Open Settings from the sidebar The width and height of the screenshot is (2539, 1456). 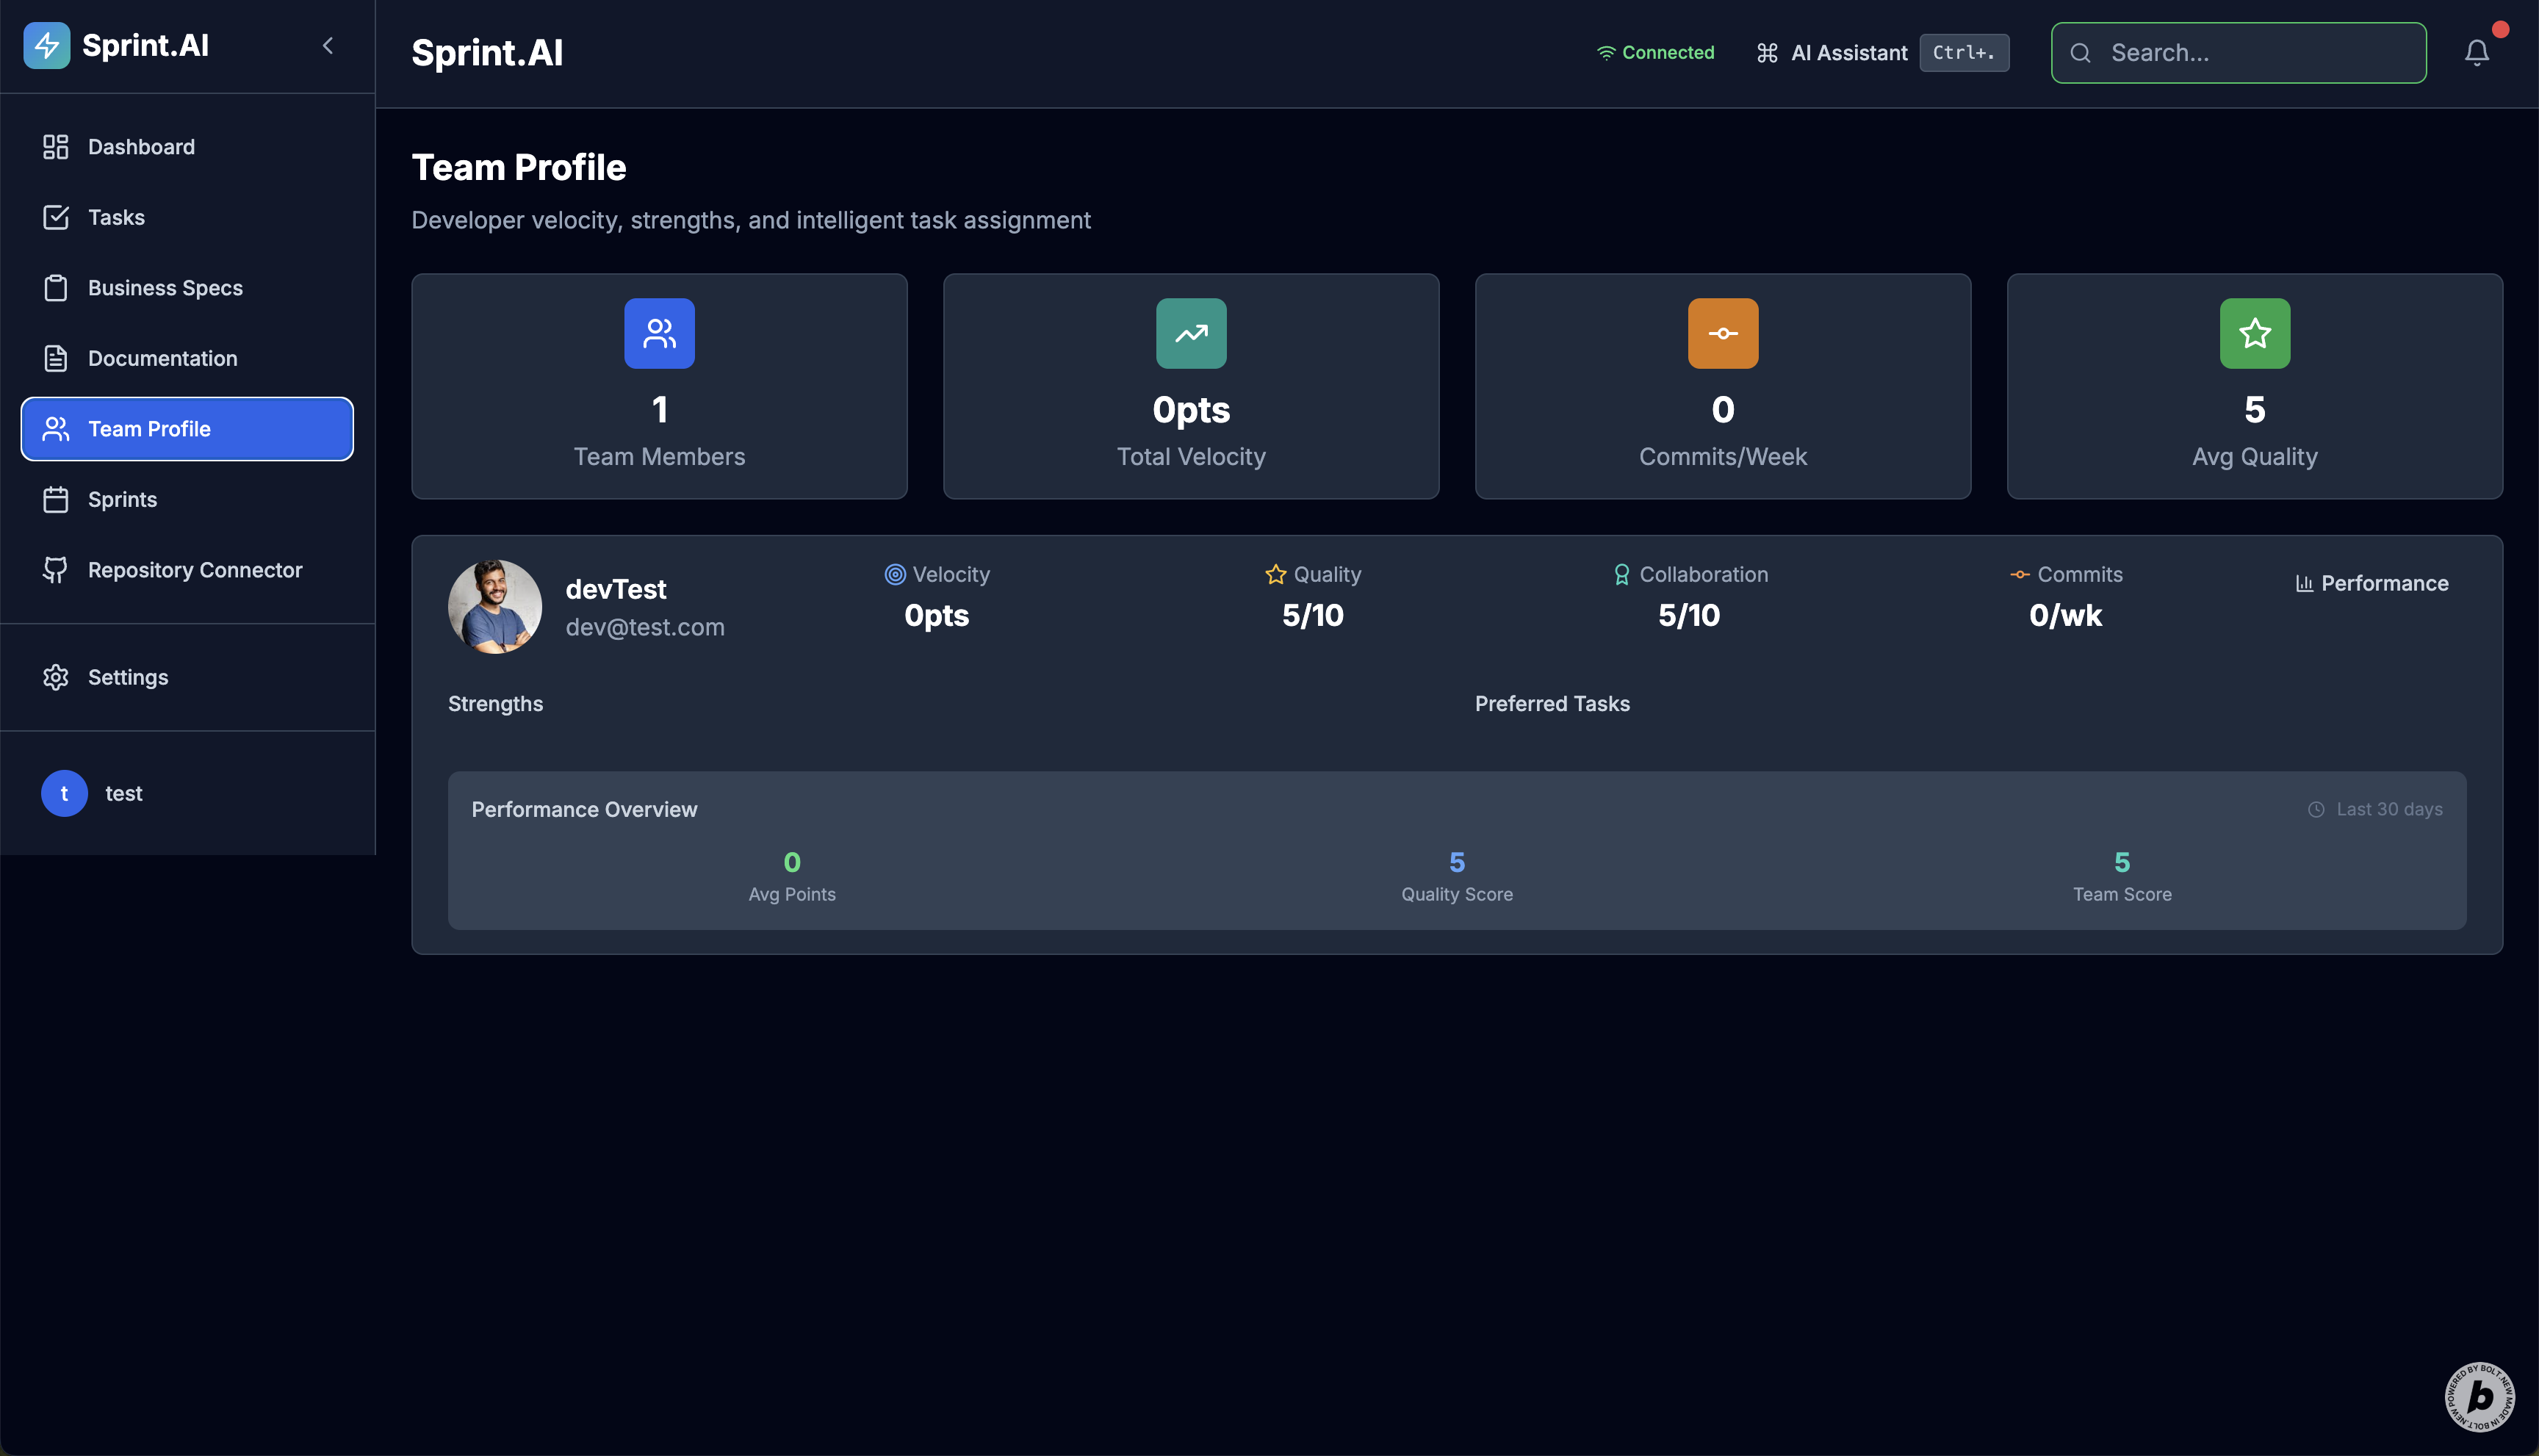pos(127,677)
